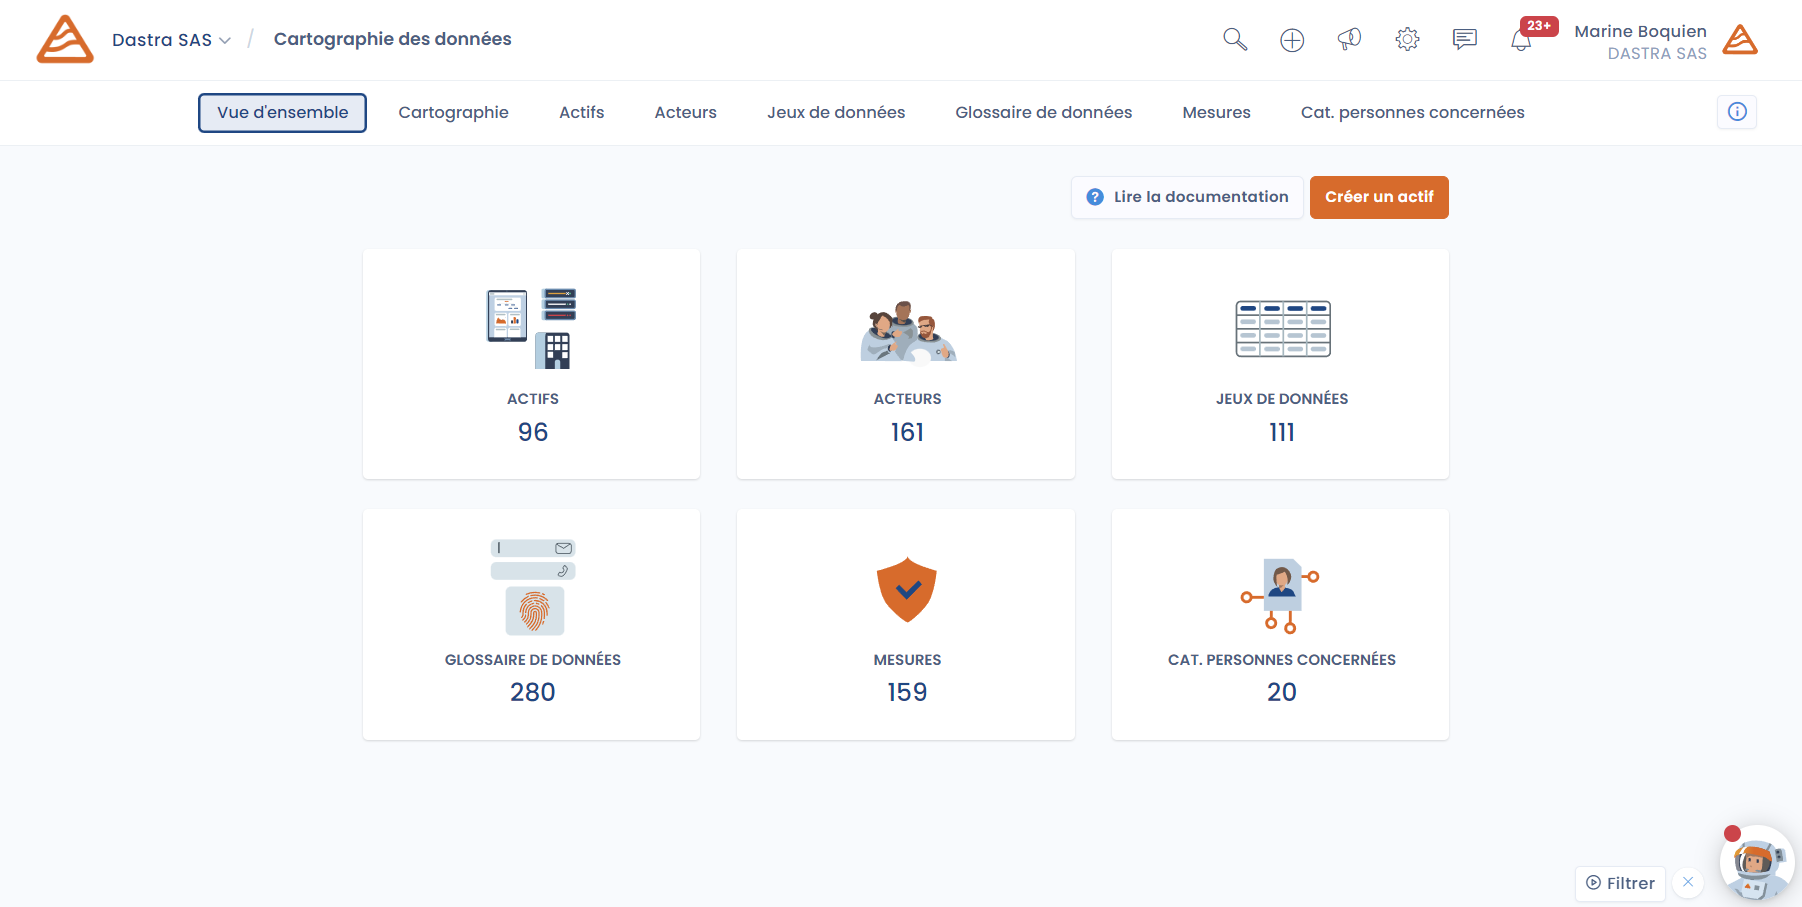Screen dimensions: 1802x907
Task: Click the ACTIFS card label
Action: 533,399
